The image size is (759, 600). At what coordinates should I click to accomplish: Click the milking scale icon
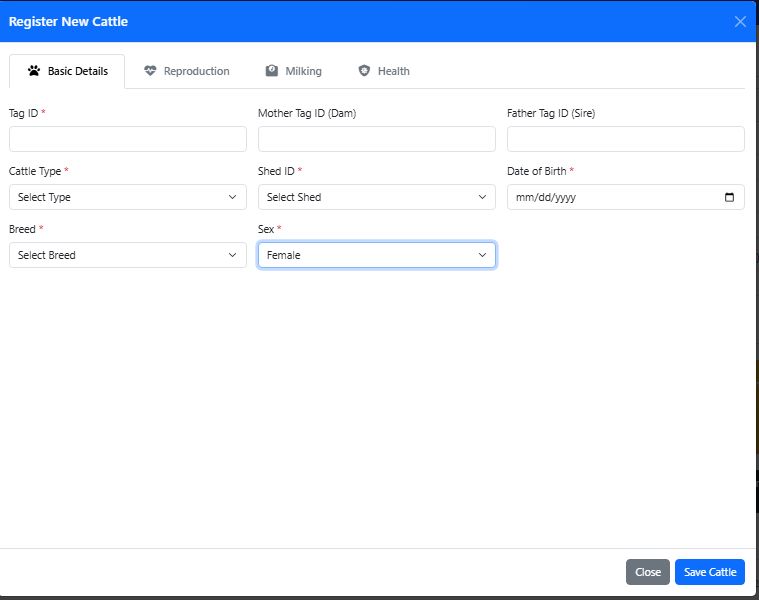point(272,71)
